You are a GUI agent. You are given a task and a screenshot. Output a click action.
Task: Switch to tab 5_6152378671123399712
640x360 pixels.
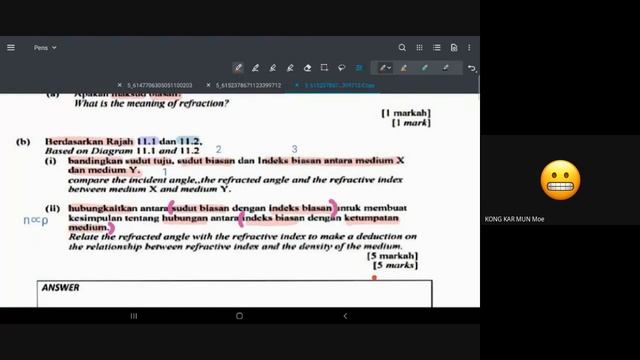click(x=249, y=85)
